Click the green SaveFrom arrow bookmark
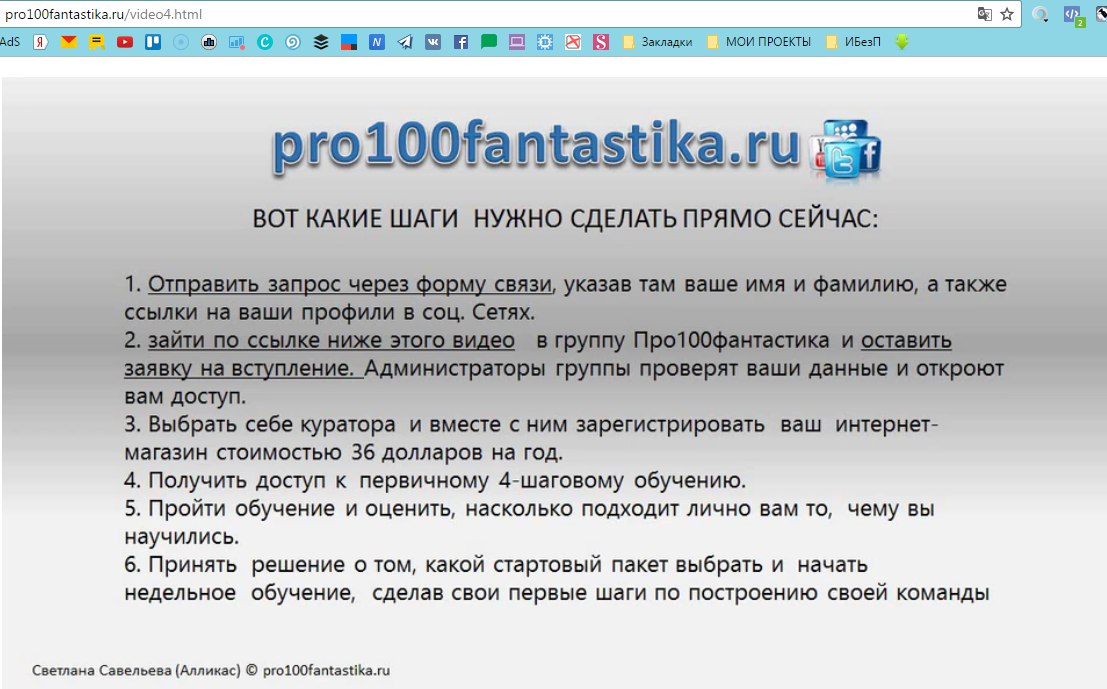 coord(901,42)
